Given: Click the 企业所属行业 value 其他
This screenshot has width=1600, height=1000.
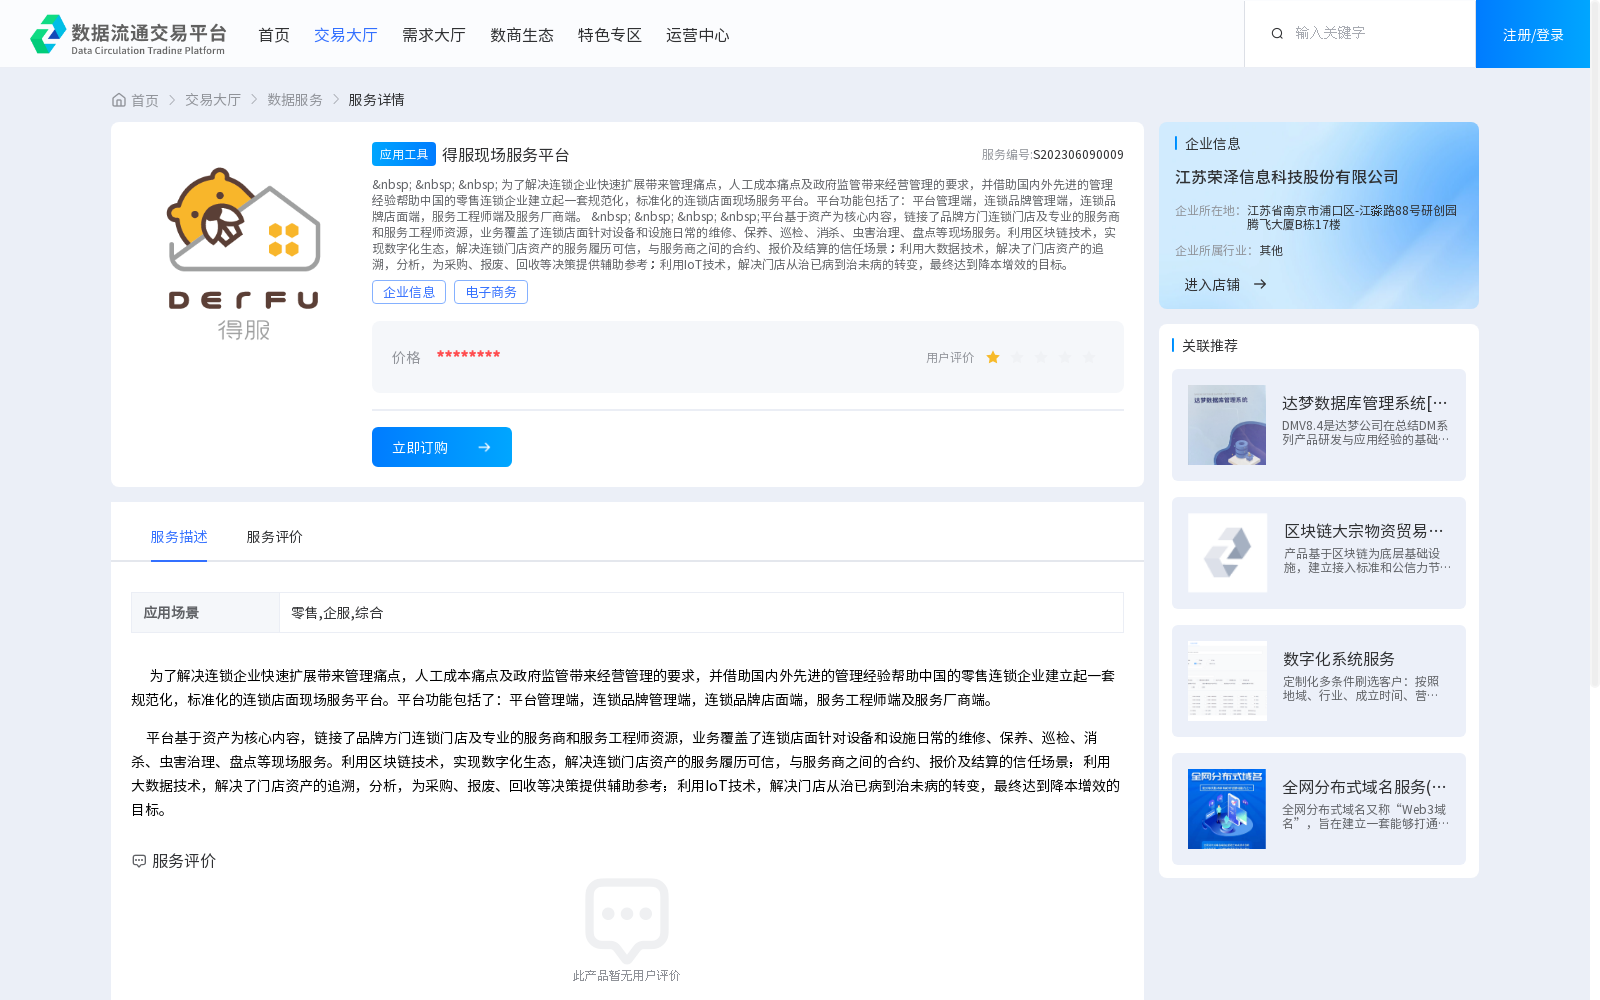Looking at the screenshot, I should tap(1271, 251).
